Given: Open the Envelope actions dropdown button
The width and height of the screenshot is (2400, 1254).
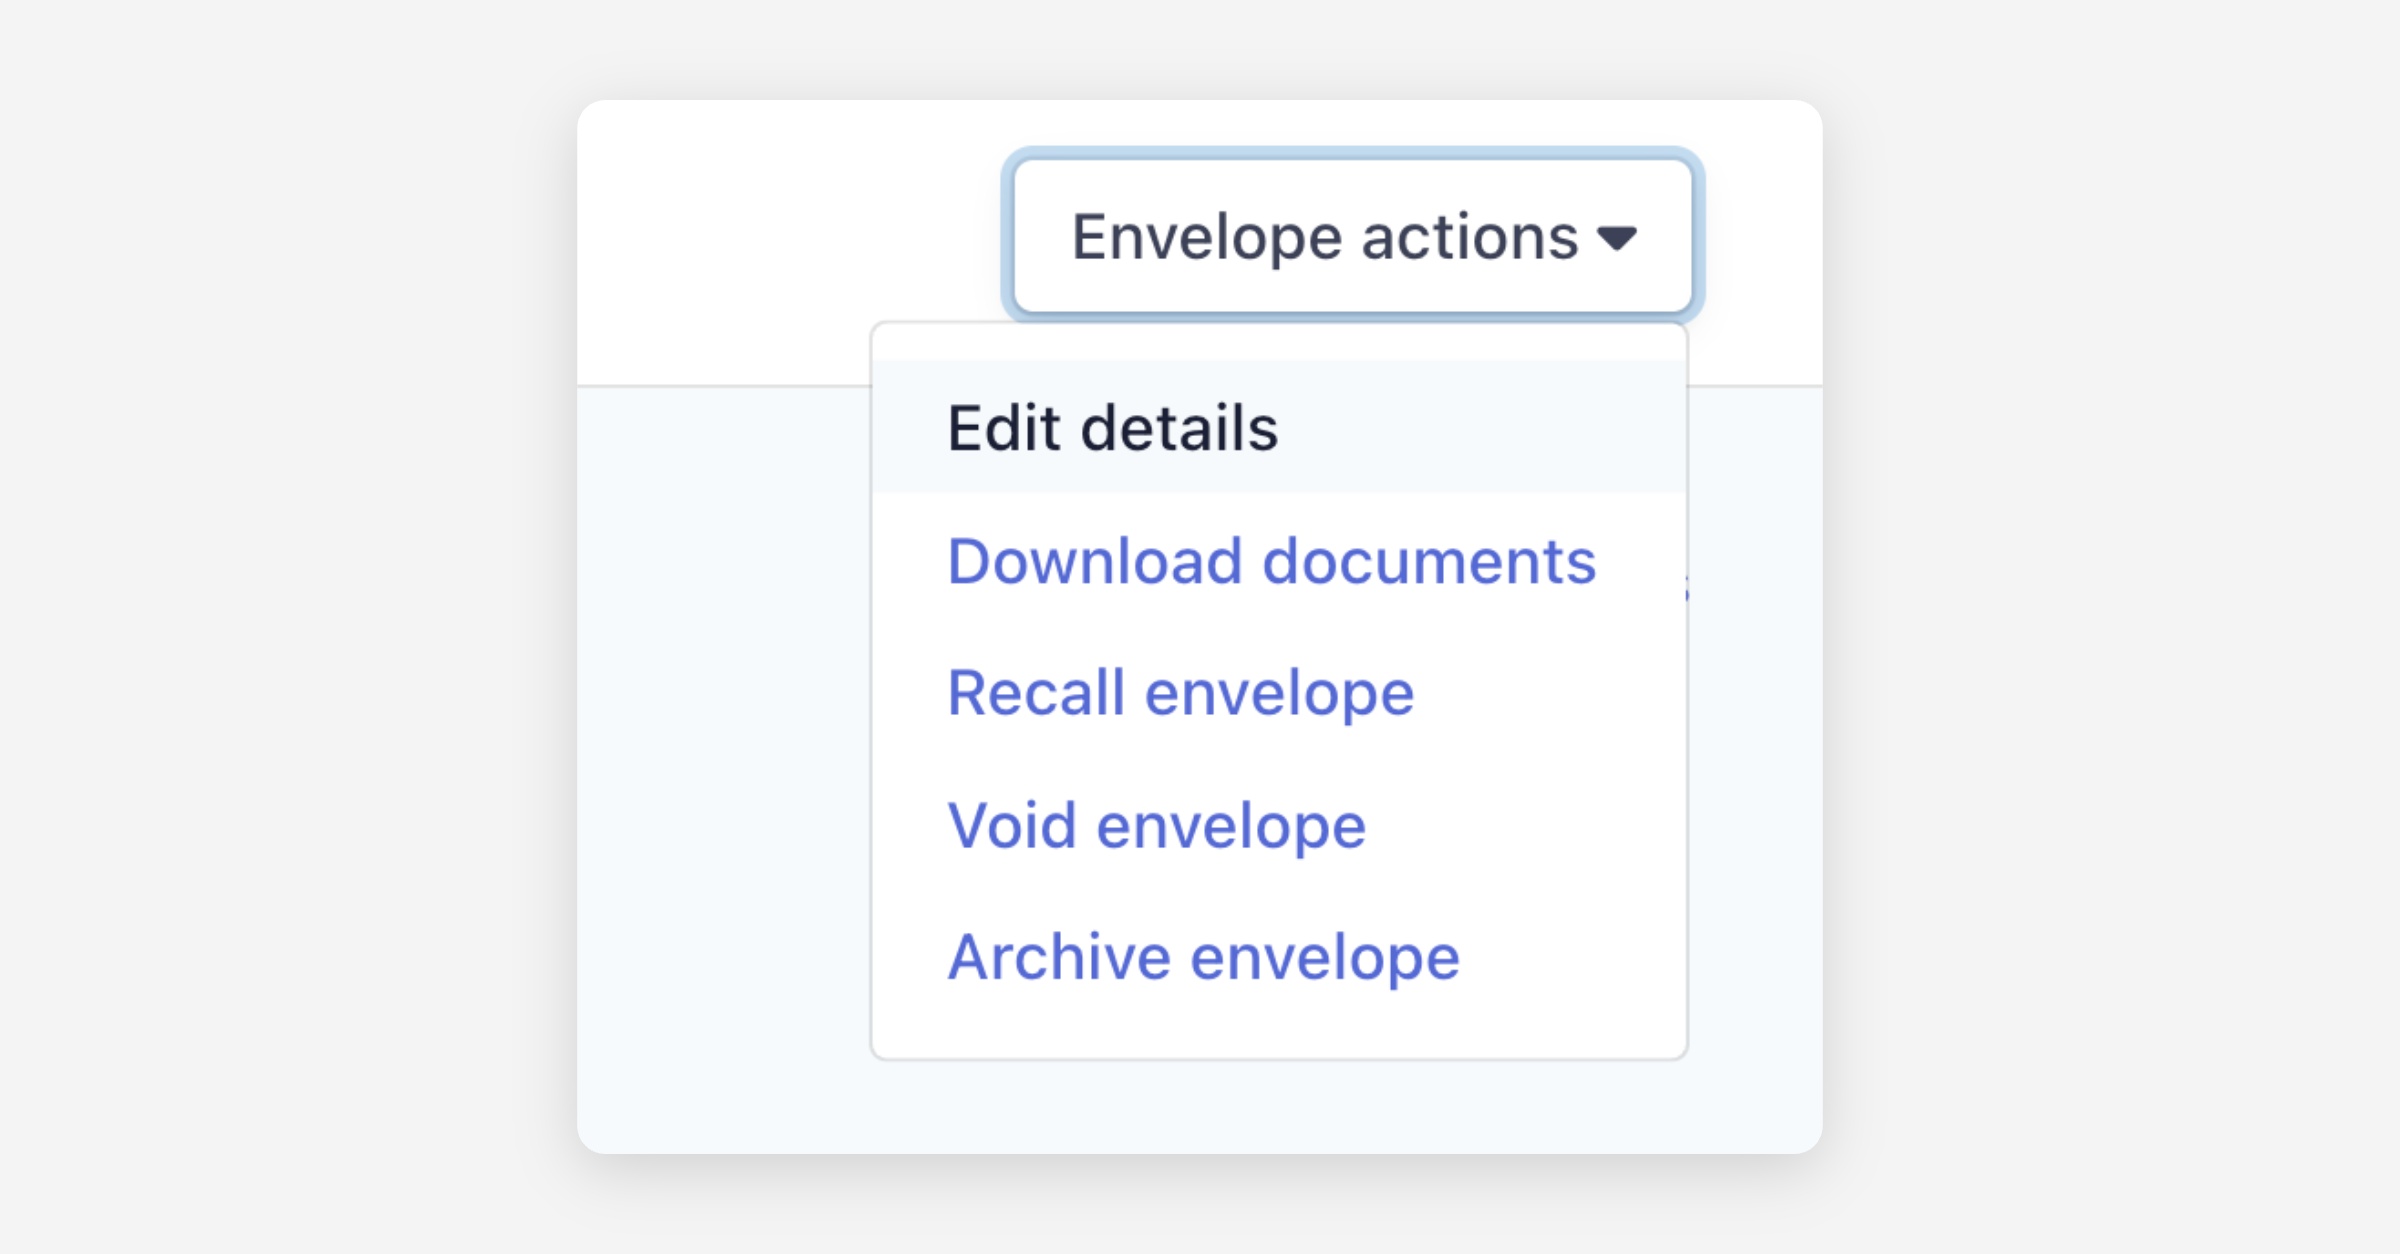Looking at the screenshot, I should (x=1352, y=236).
